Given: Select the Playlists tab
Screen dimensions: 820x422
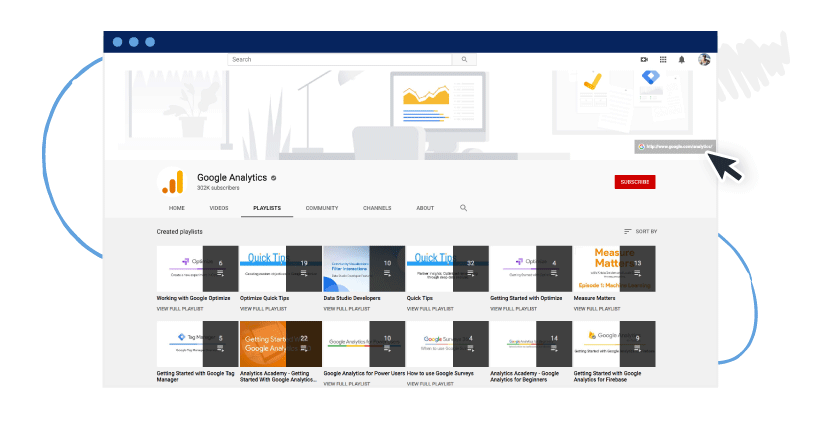Looking at the screenshot, I should point(267,208).
